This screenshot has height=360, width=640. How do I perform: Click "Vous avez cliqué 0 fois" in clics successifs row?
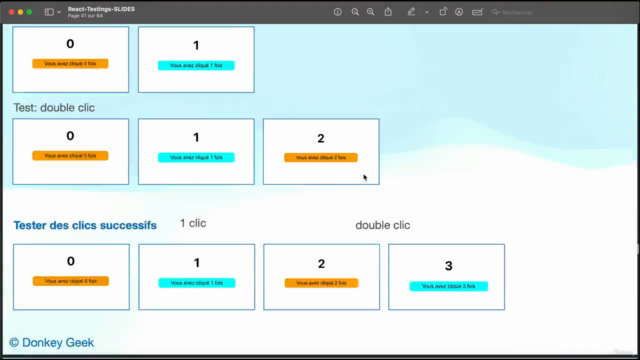(x=71, y=281)
